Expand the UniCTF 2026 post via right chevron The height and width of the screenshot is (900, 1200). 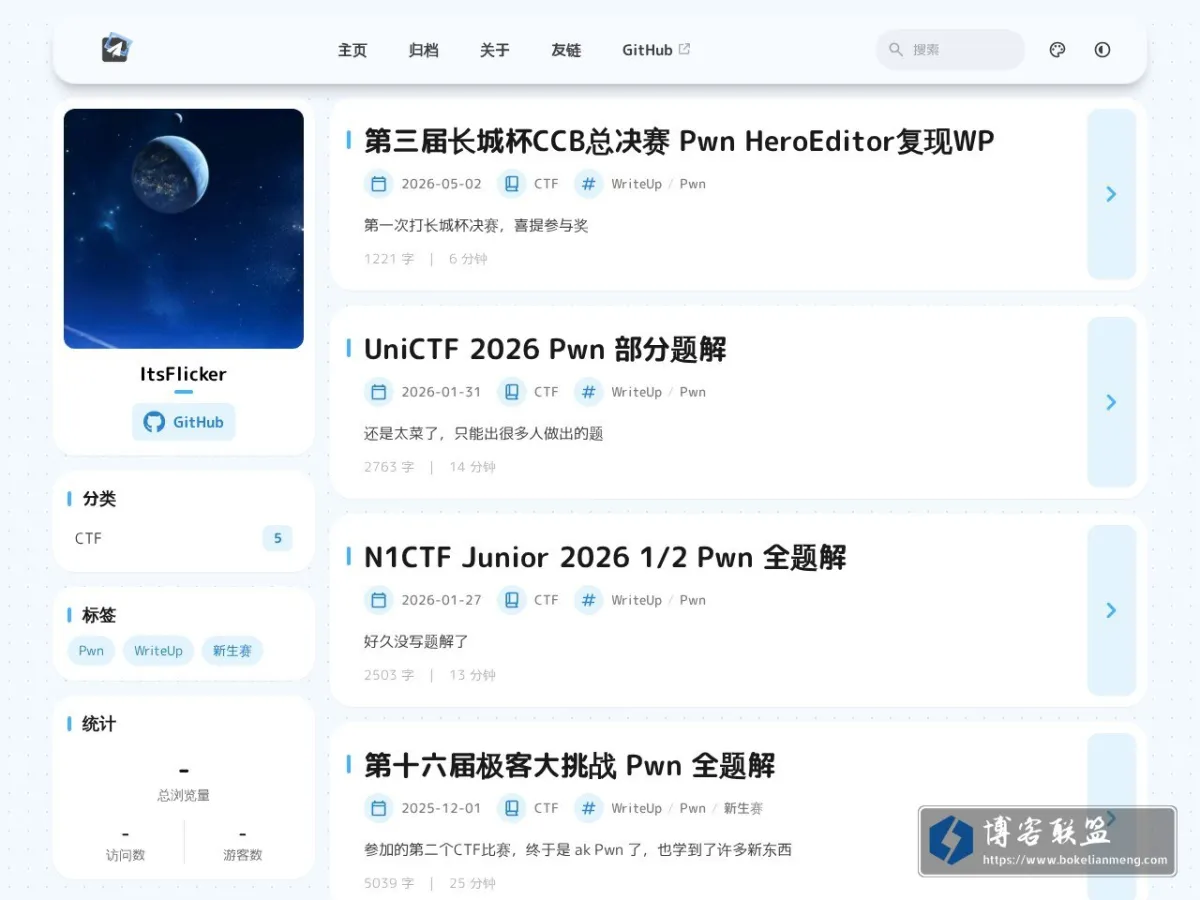click(1112, 402)
